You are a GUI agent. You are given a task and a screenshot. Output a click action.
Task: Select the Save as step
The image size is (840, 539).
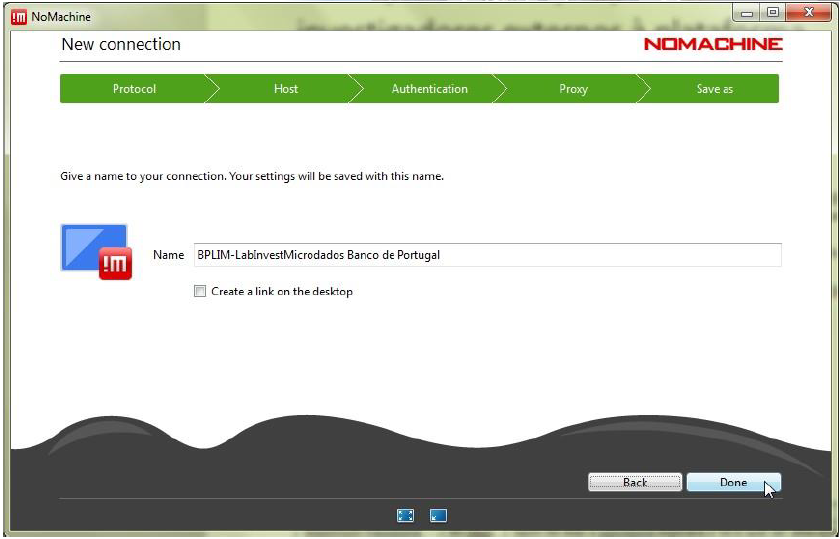714,89
